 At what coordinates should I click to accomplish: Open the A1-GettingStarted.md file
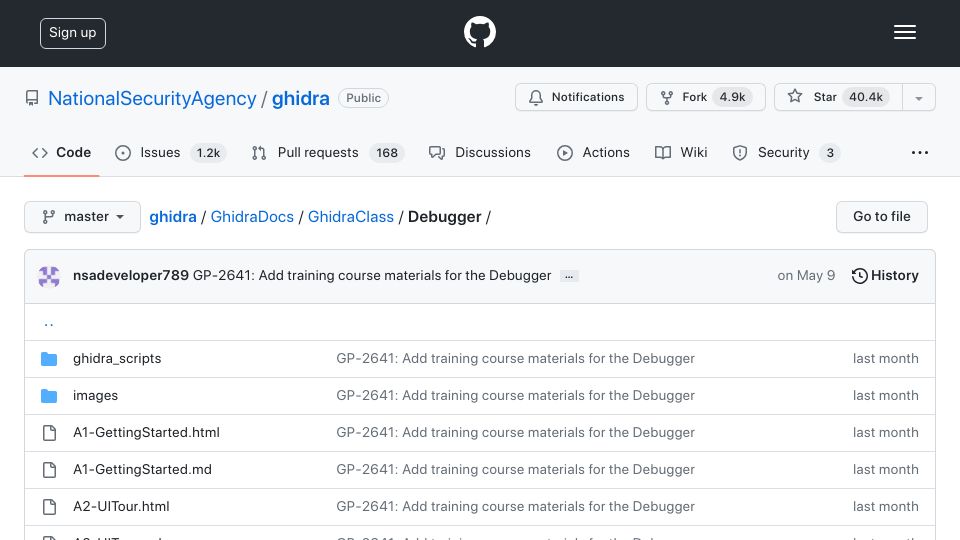143,469
